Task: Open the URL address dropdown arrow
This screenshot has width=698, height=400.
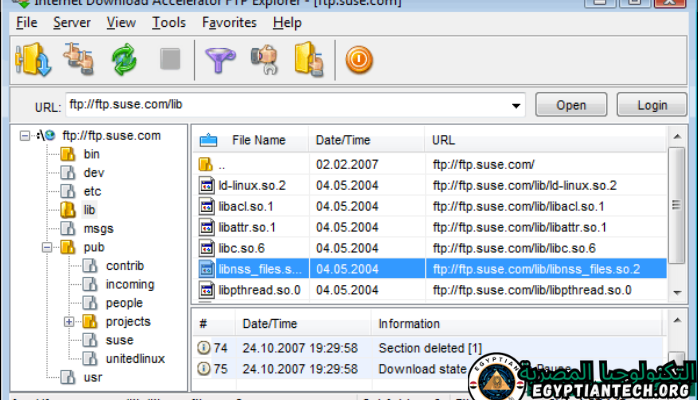Action: tap(515, 105)
